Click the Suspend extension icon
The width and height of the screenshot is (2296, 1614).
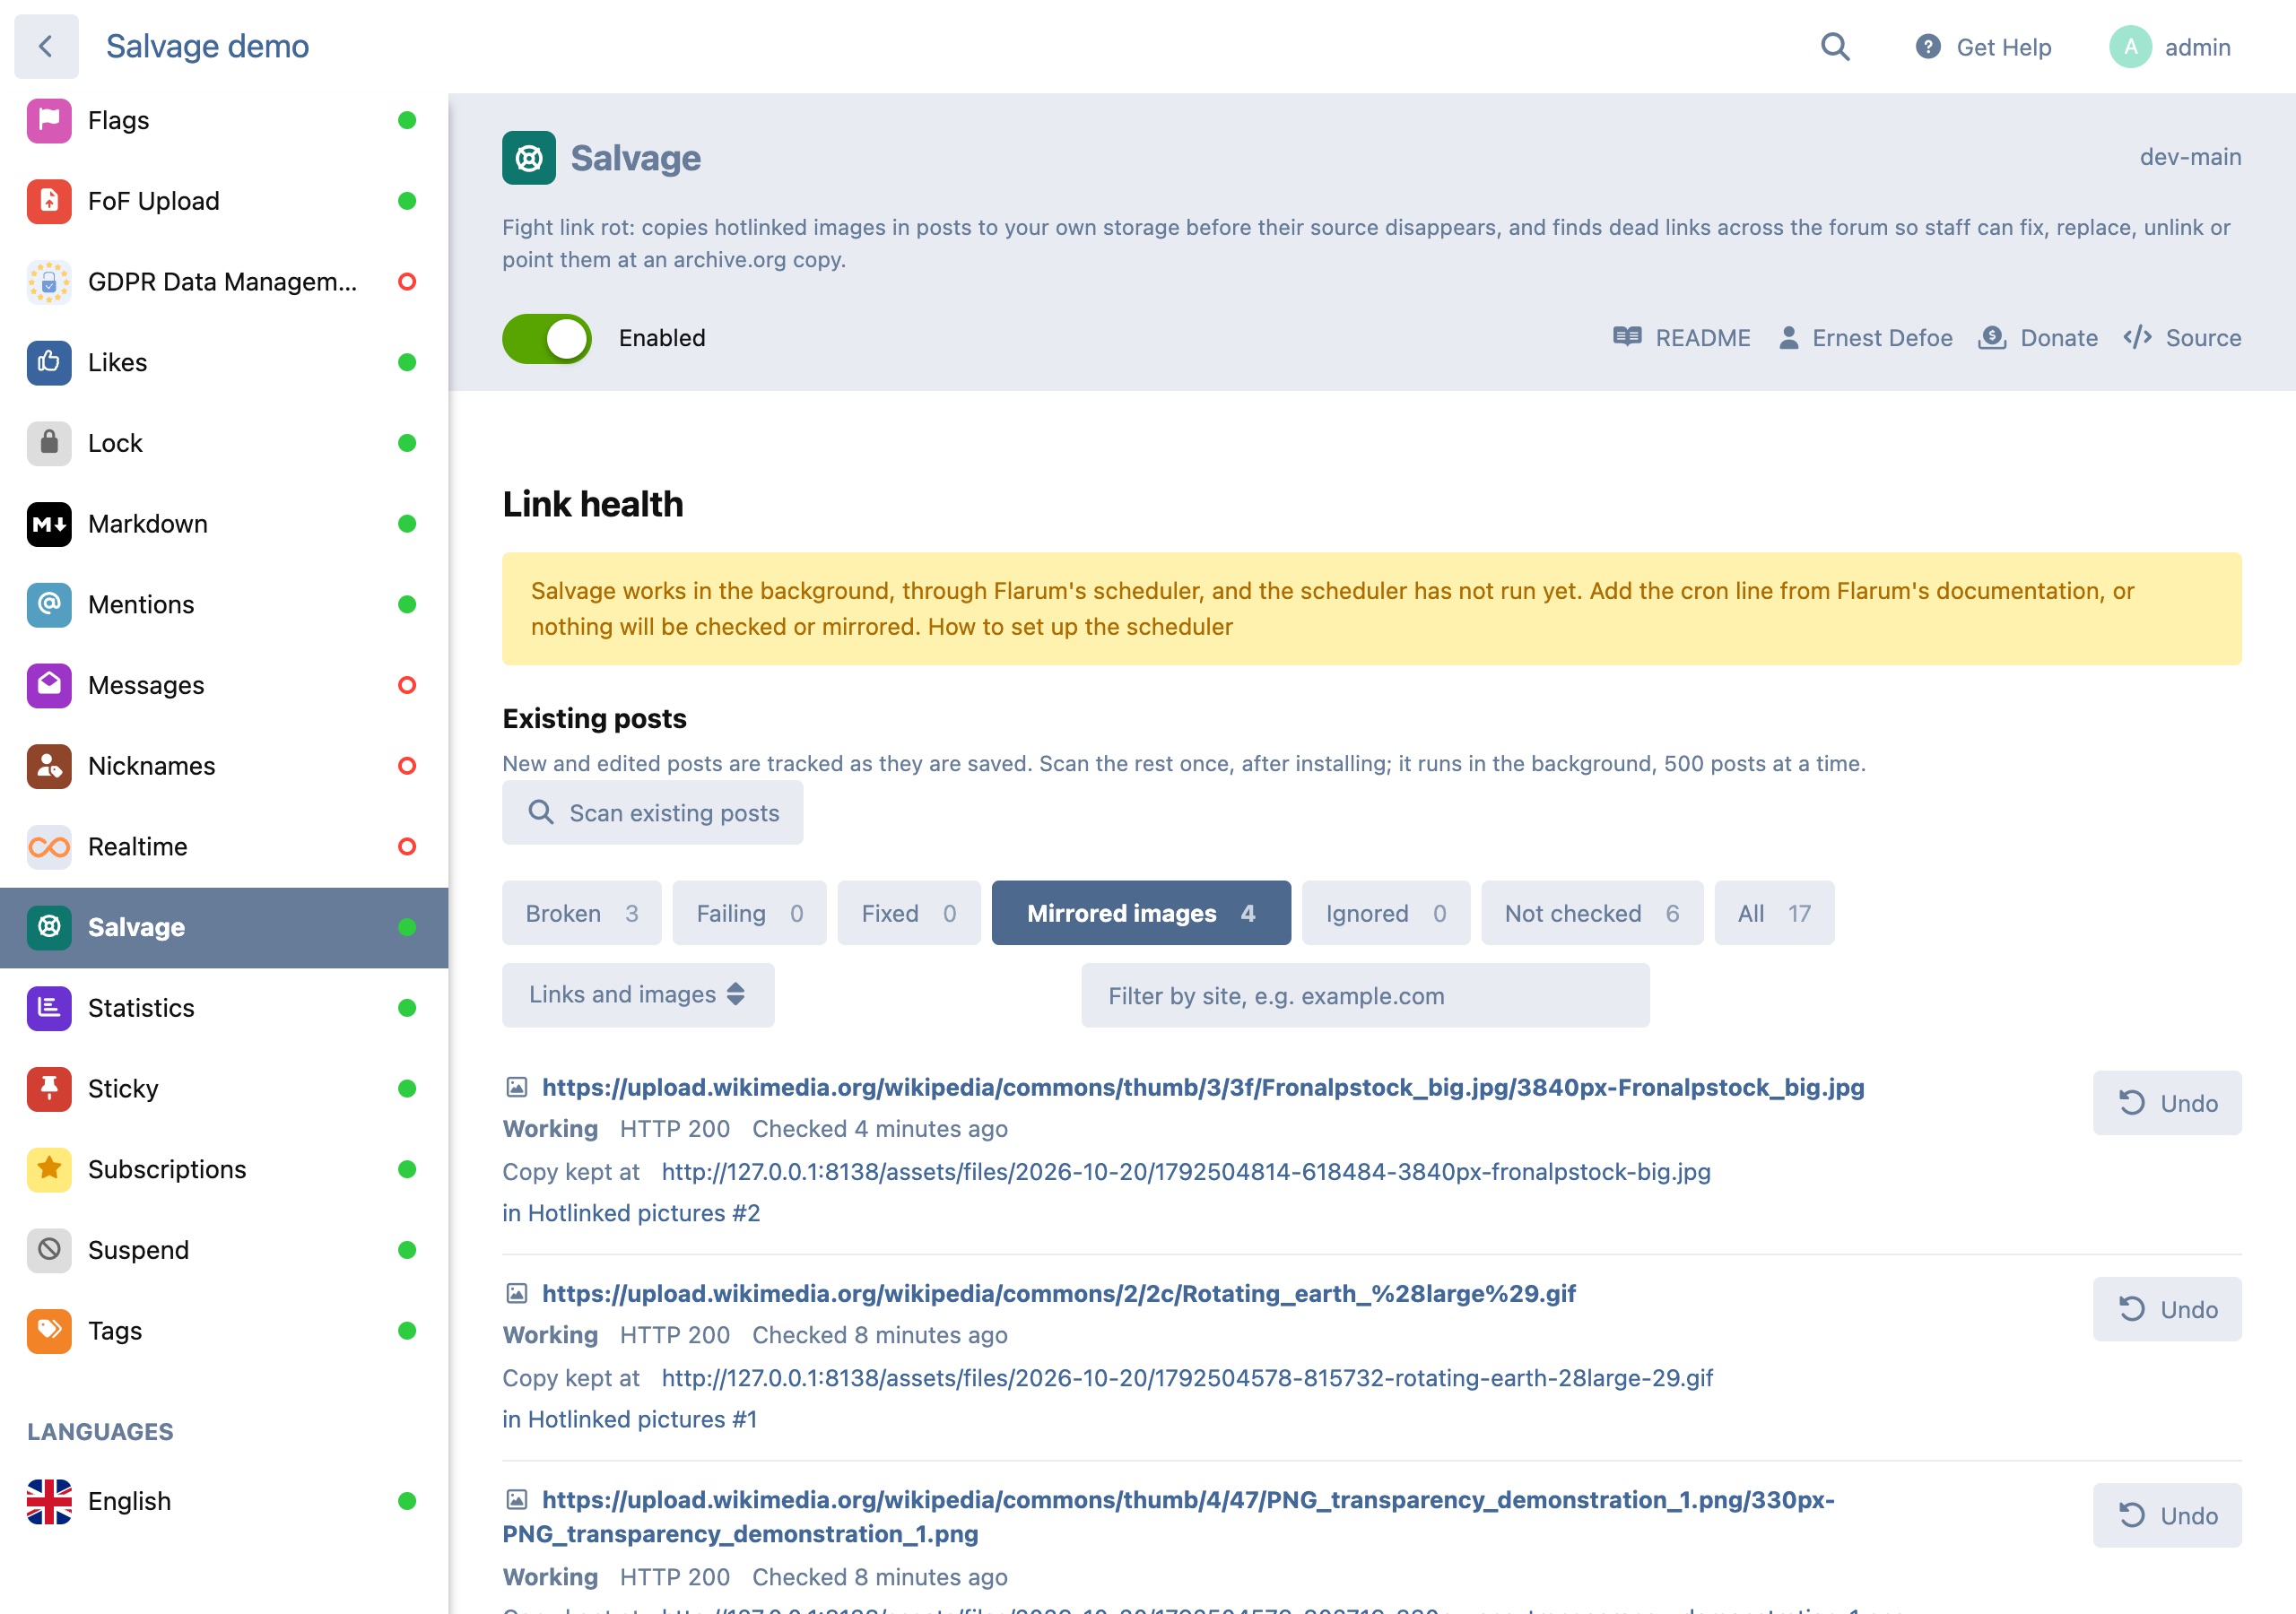pos(49,1250)
